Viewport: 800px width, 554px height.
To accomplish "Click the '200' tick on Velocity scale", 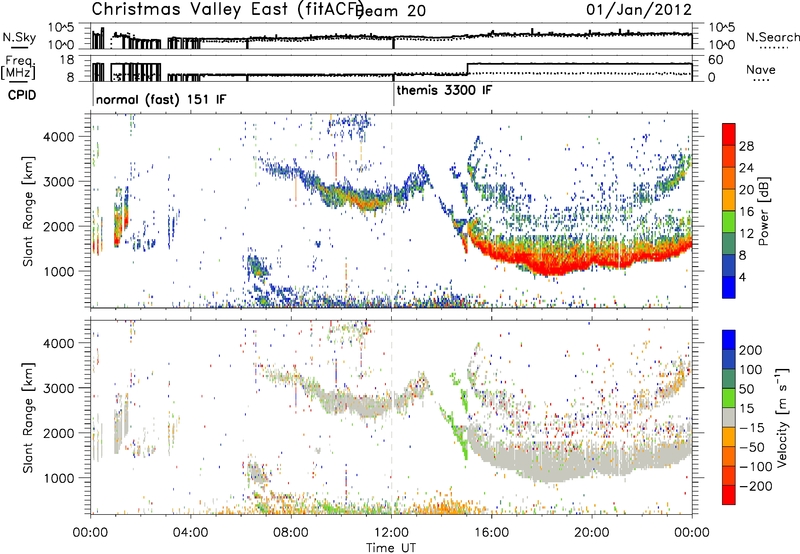I will (x=751, y=350).
